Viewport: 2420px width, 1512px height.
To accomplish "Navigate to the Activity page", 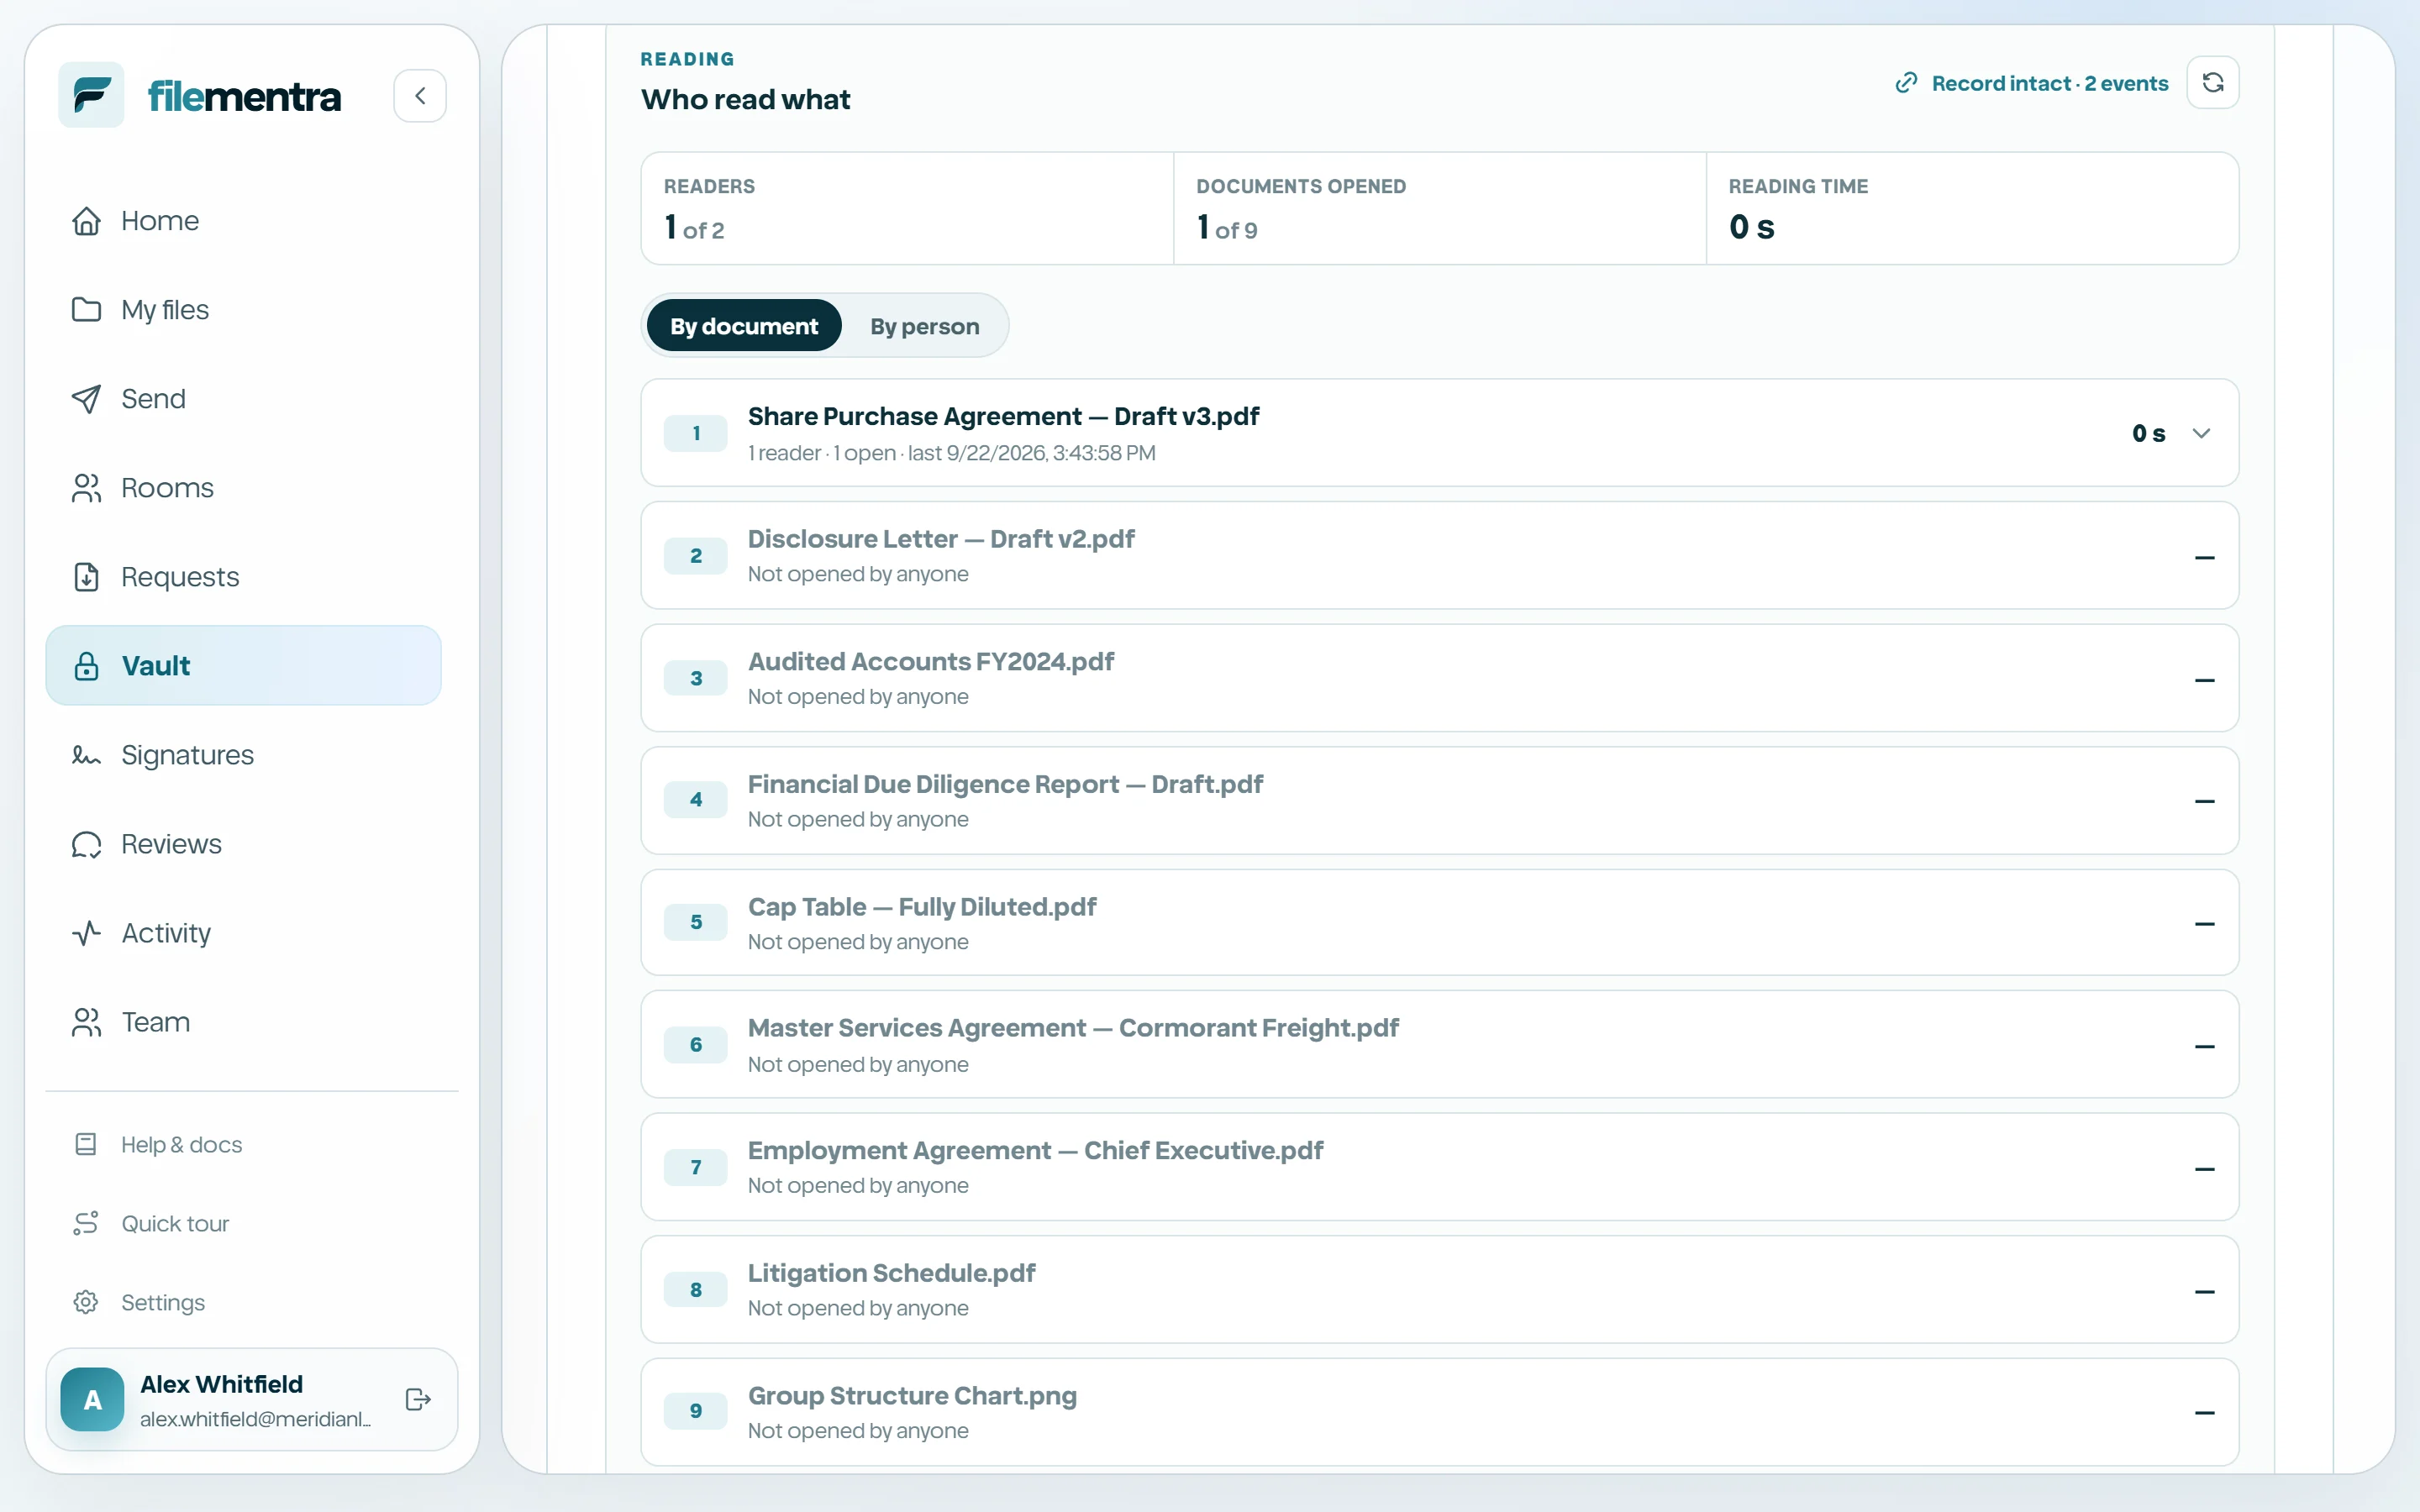I will 243,933.
